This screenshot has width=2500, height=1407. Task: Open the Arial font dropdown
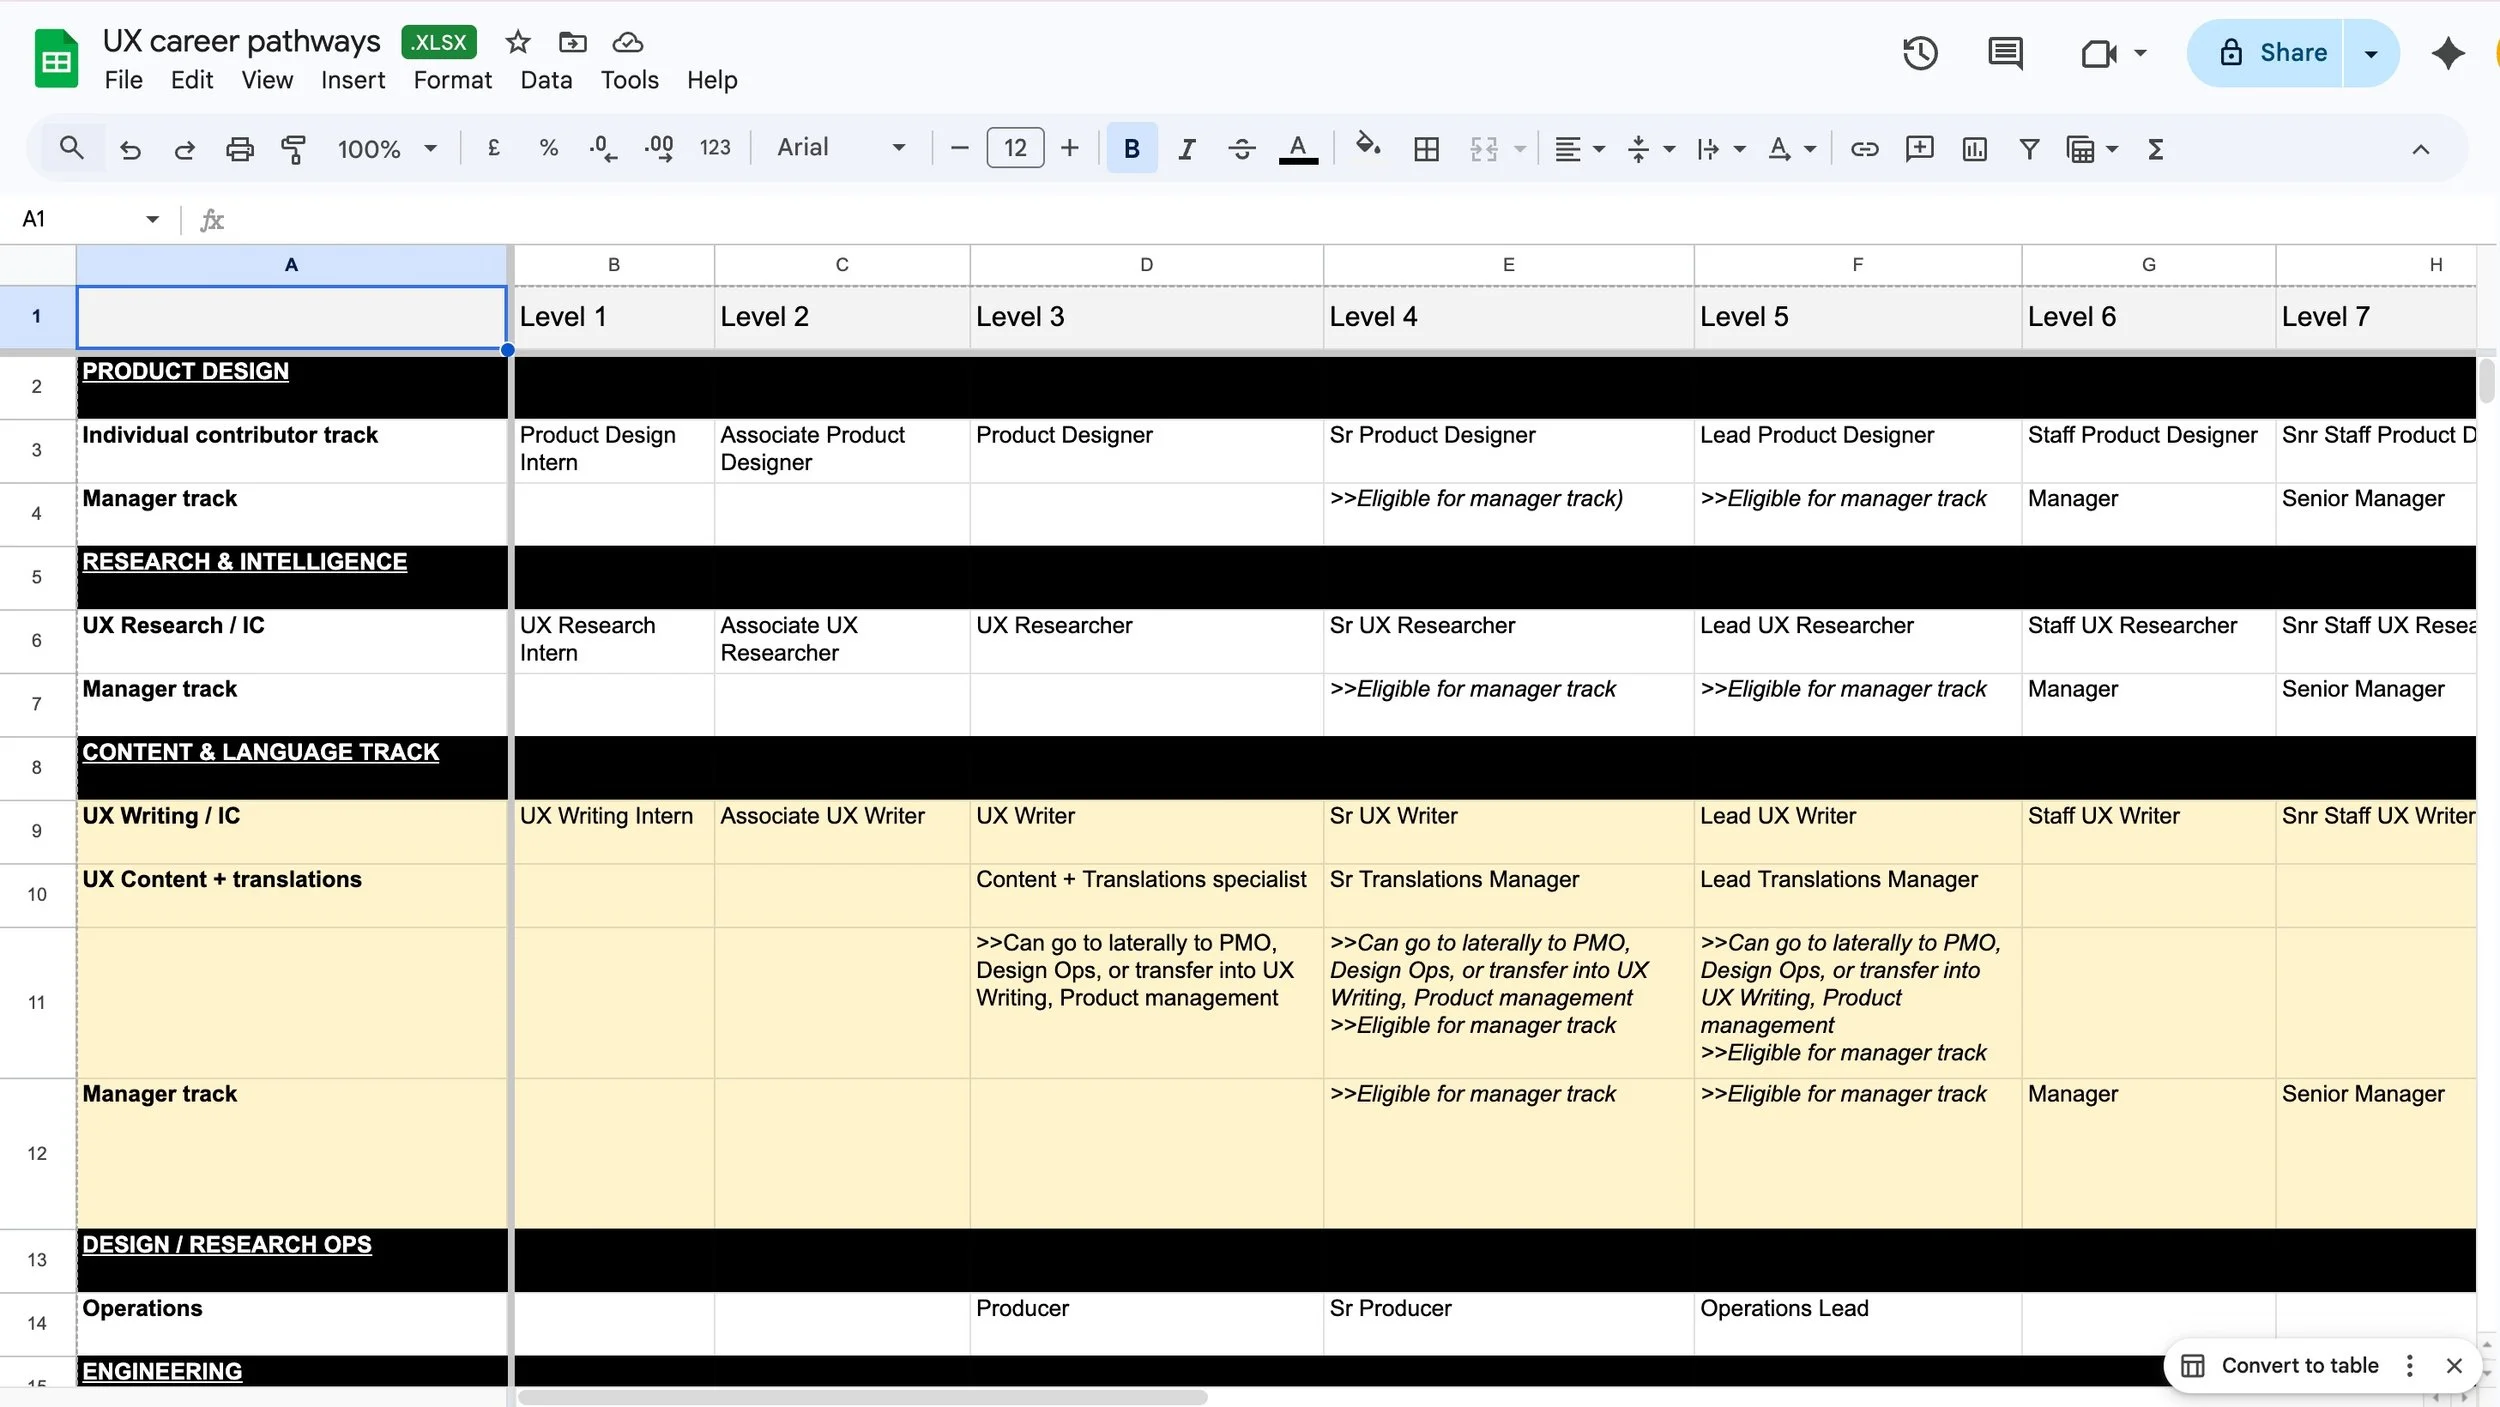click(841, 148)
